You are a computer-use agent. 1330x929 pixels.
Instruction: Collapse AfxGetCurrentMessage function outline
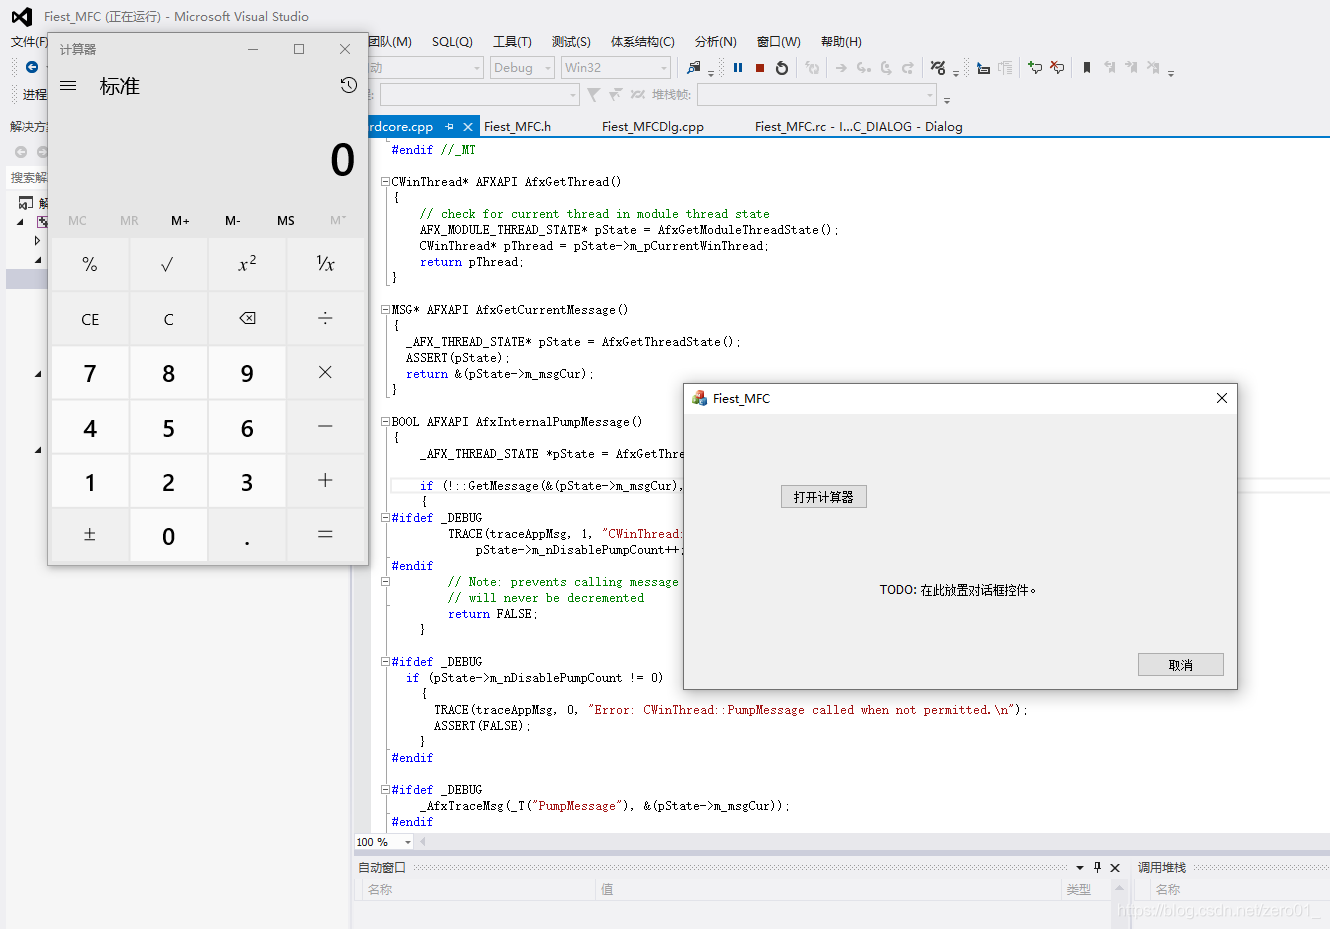[385, 310]
